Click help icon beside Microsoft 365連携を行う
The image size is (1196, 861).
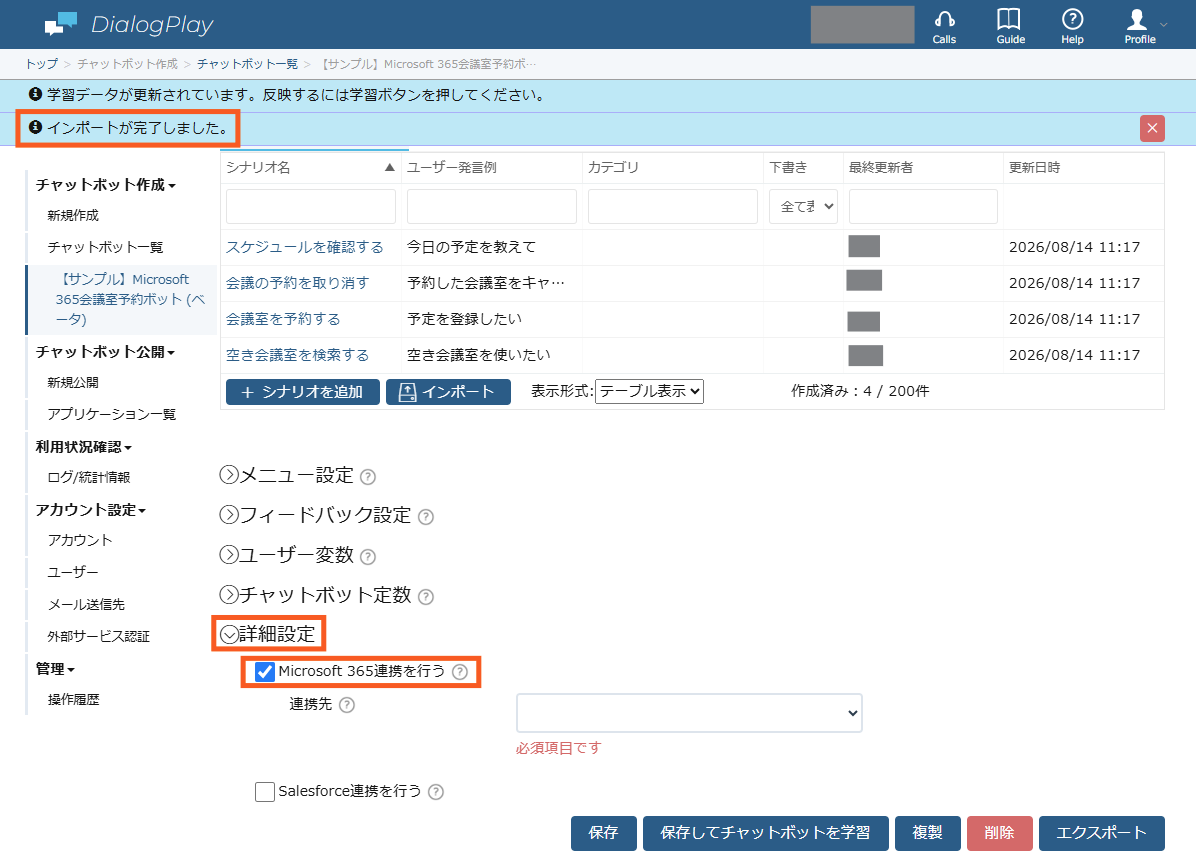(460, 672)
